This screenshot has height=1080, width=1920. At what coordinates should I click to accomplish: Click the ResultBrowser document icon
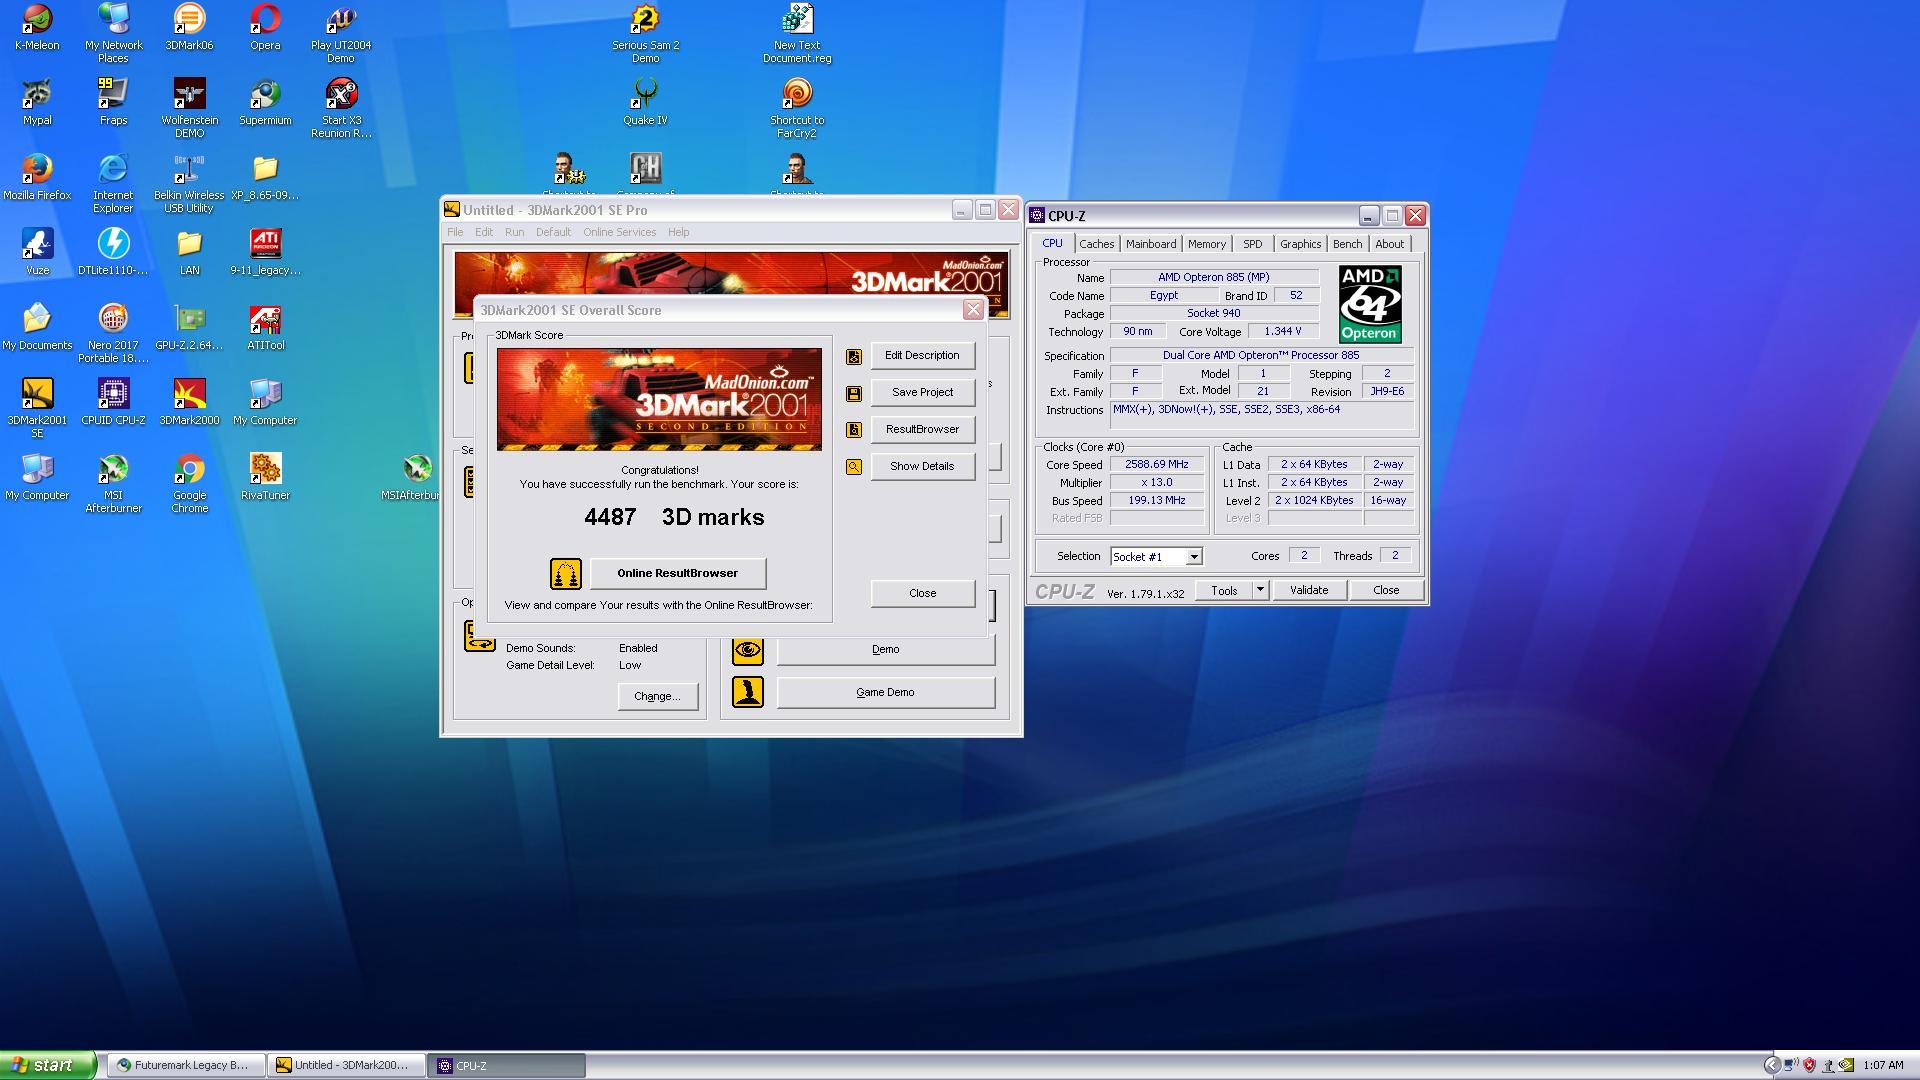coord(854,430)
